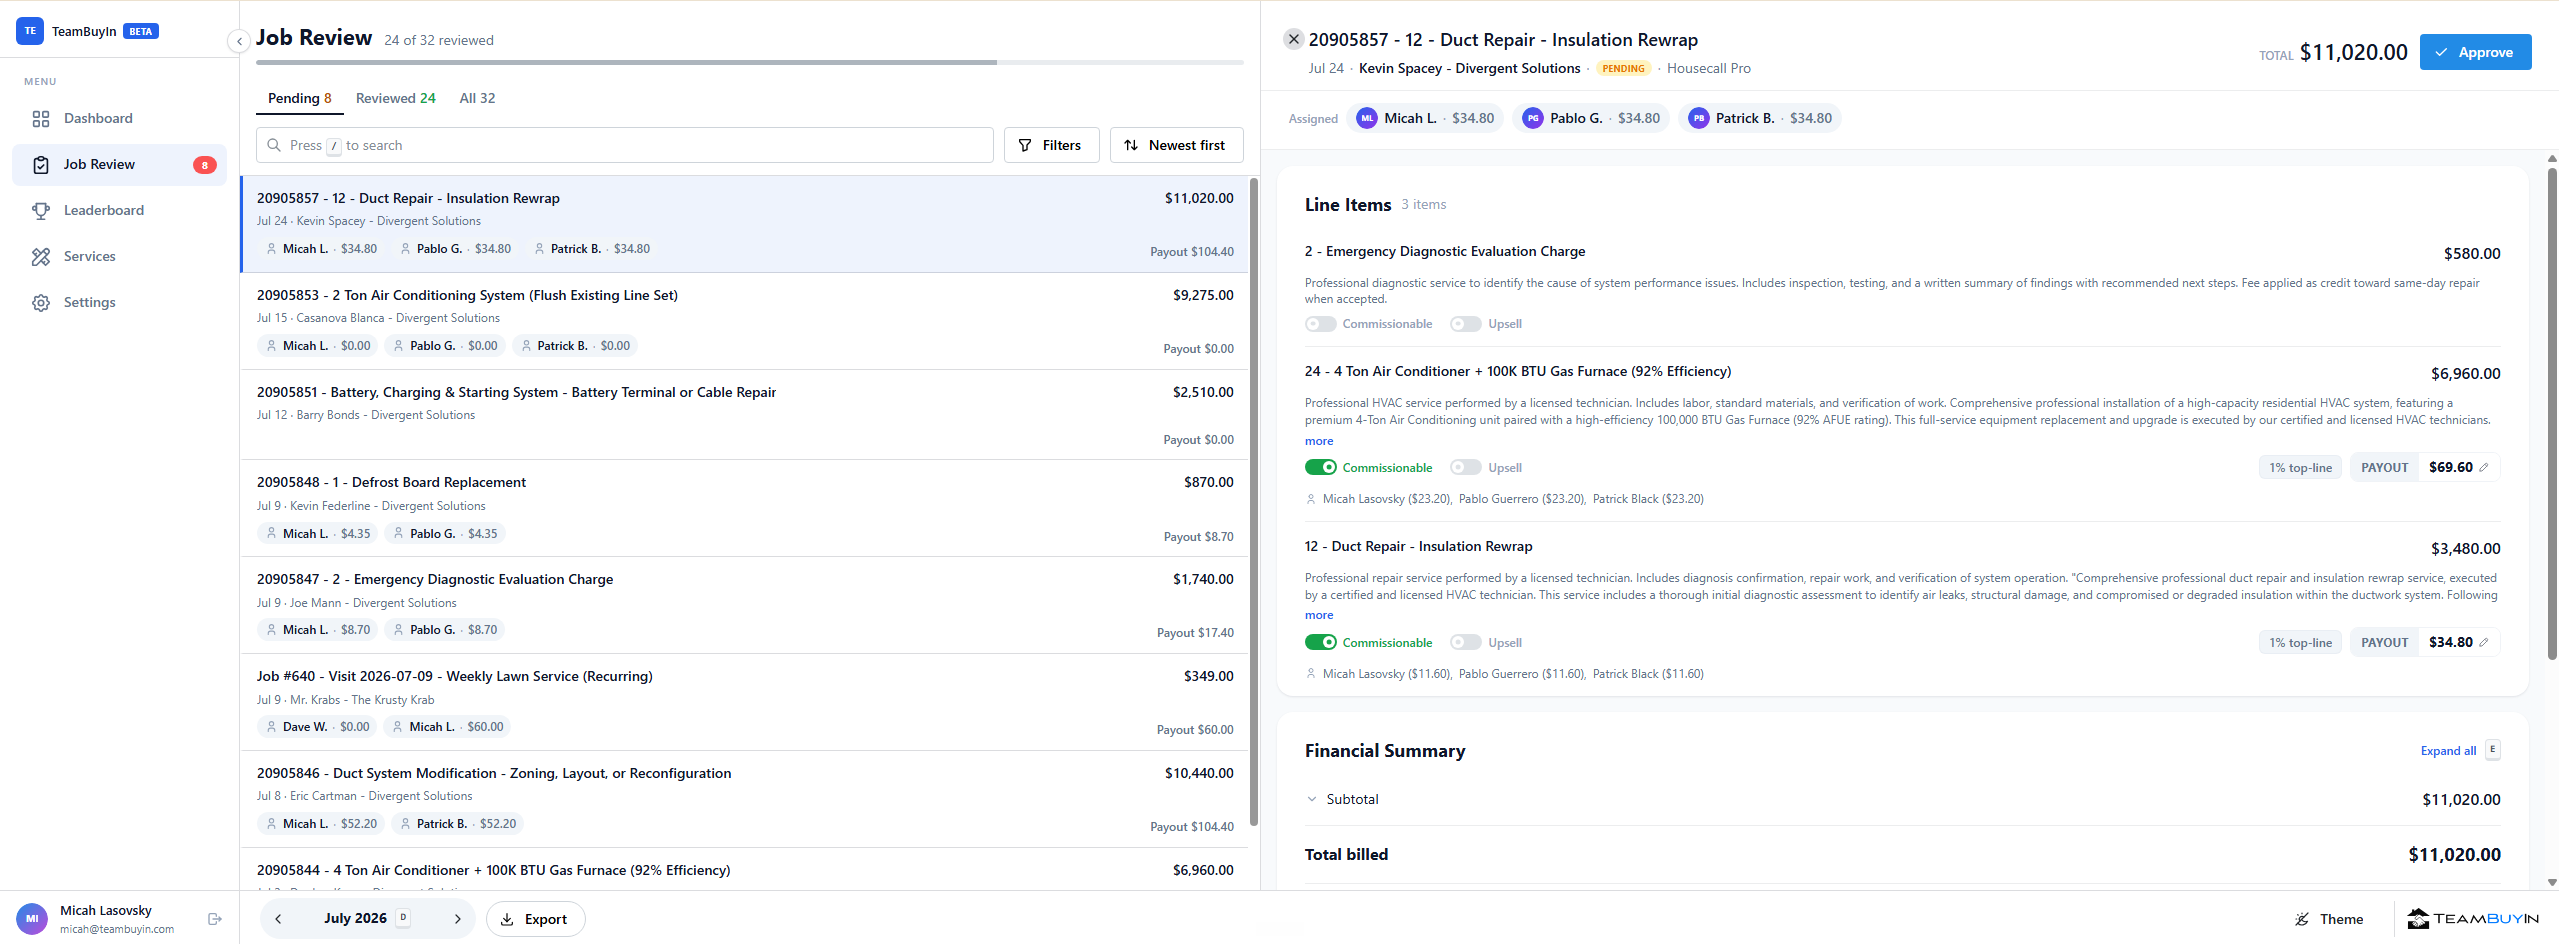The height and width of the screenshot is (944, 2559).
Task: Click the MI user avatar
Action: 32,918
